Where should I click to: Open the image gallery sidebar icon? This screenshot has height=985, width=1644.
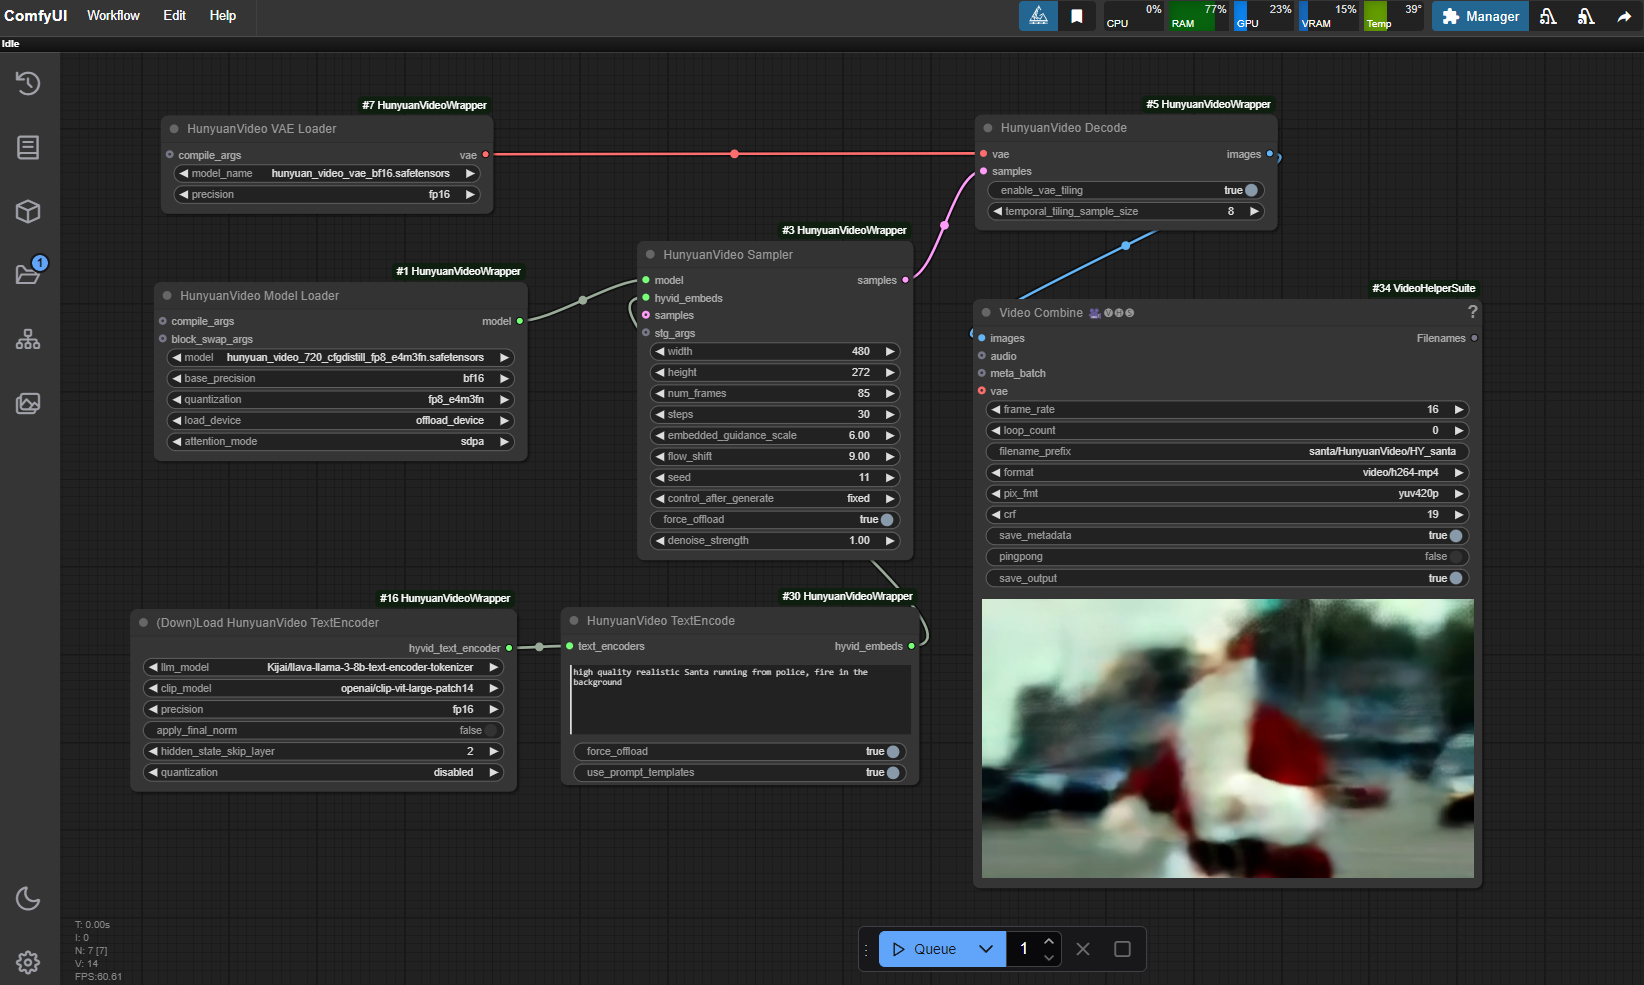click(x=28, y=403)
